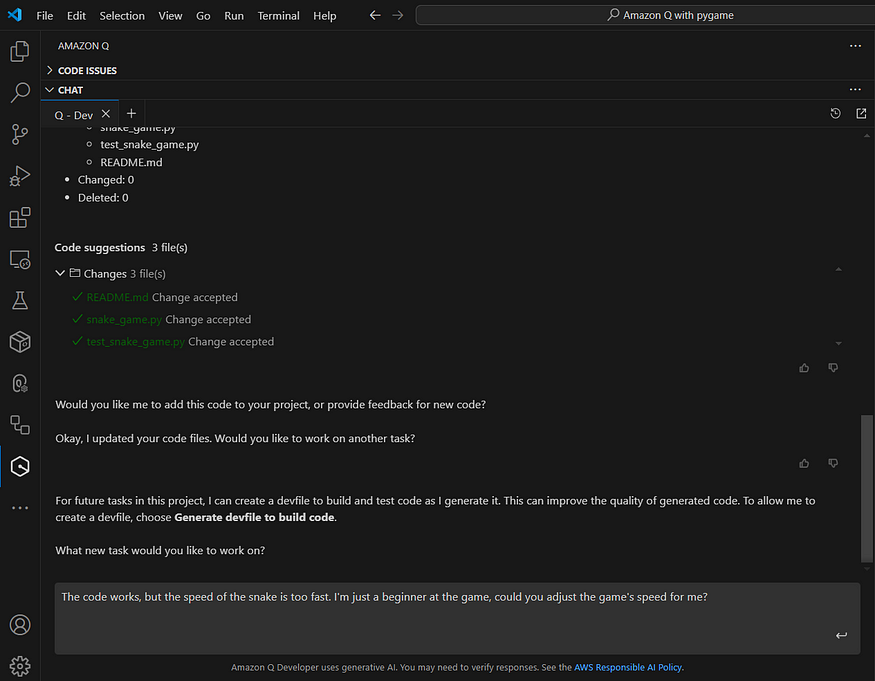The image size is (875, 681).
Task: Open the Accounts profile icon
Action: point(20,625)
